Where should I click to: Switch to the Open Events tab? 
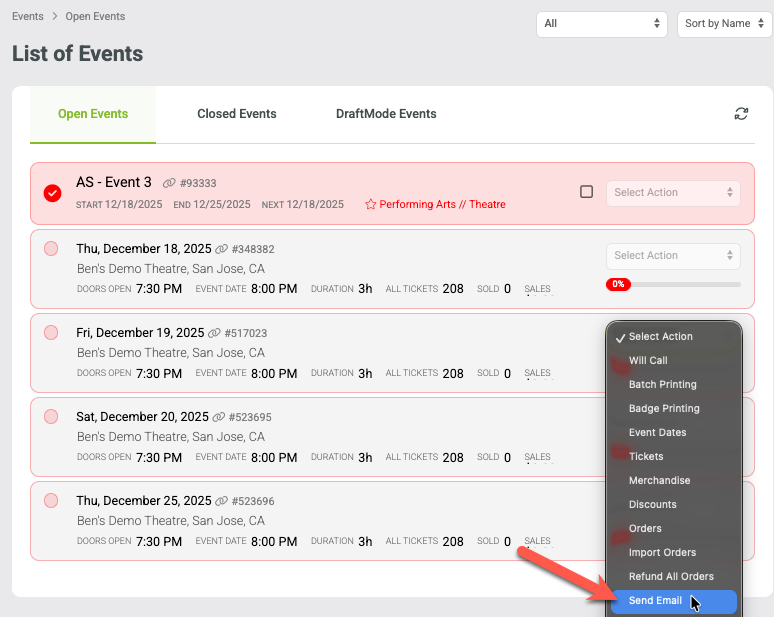[93, 114]
